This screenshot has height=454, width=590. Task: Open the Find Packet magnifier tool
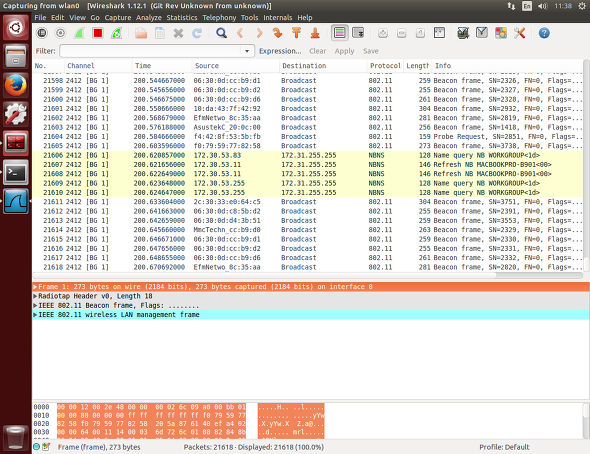221,33
